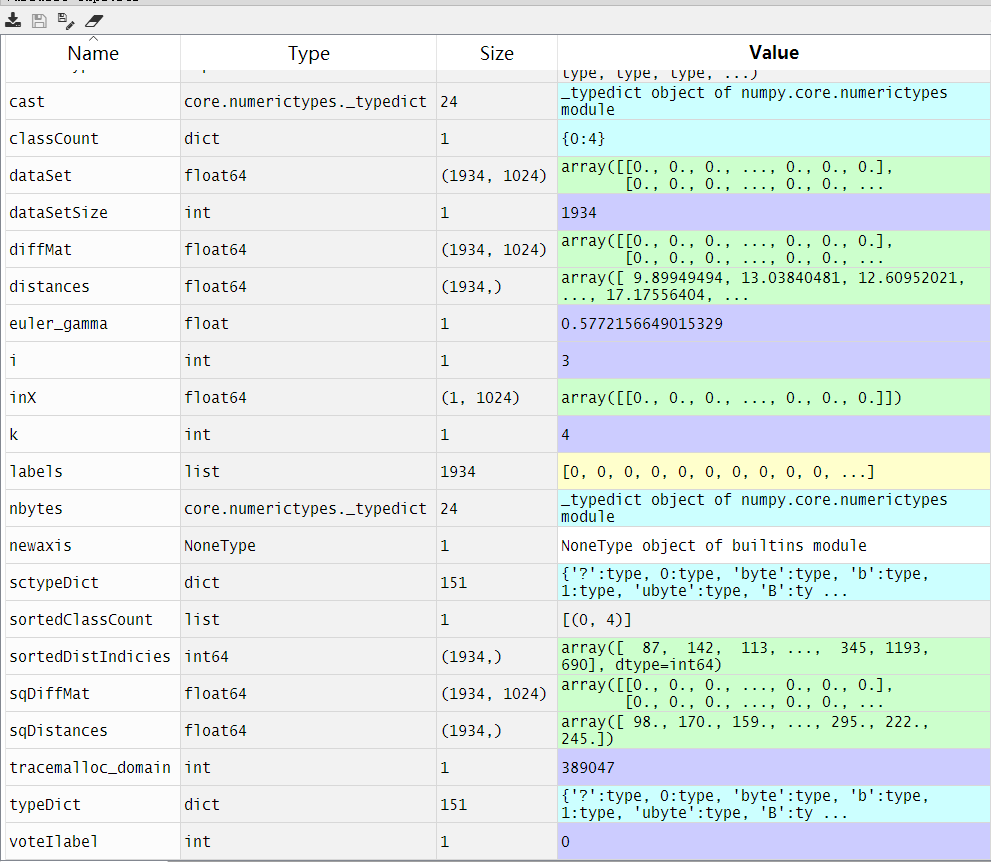
Task: Open the diffMat array value cell
Action: pyautogui.click(x=774, y=250)
